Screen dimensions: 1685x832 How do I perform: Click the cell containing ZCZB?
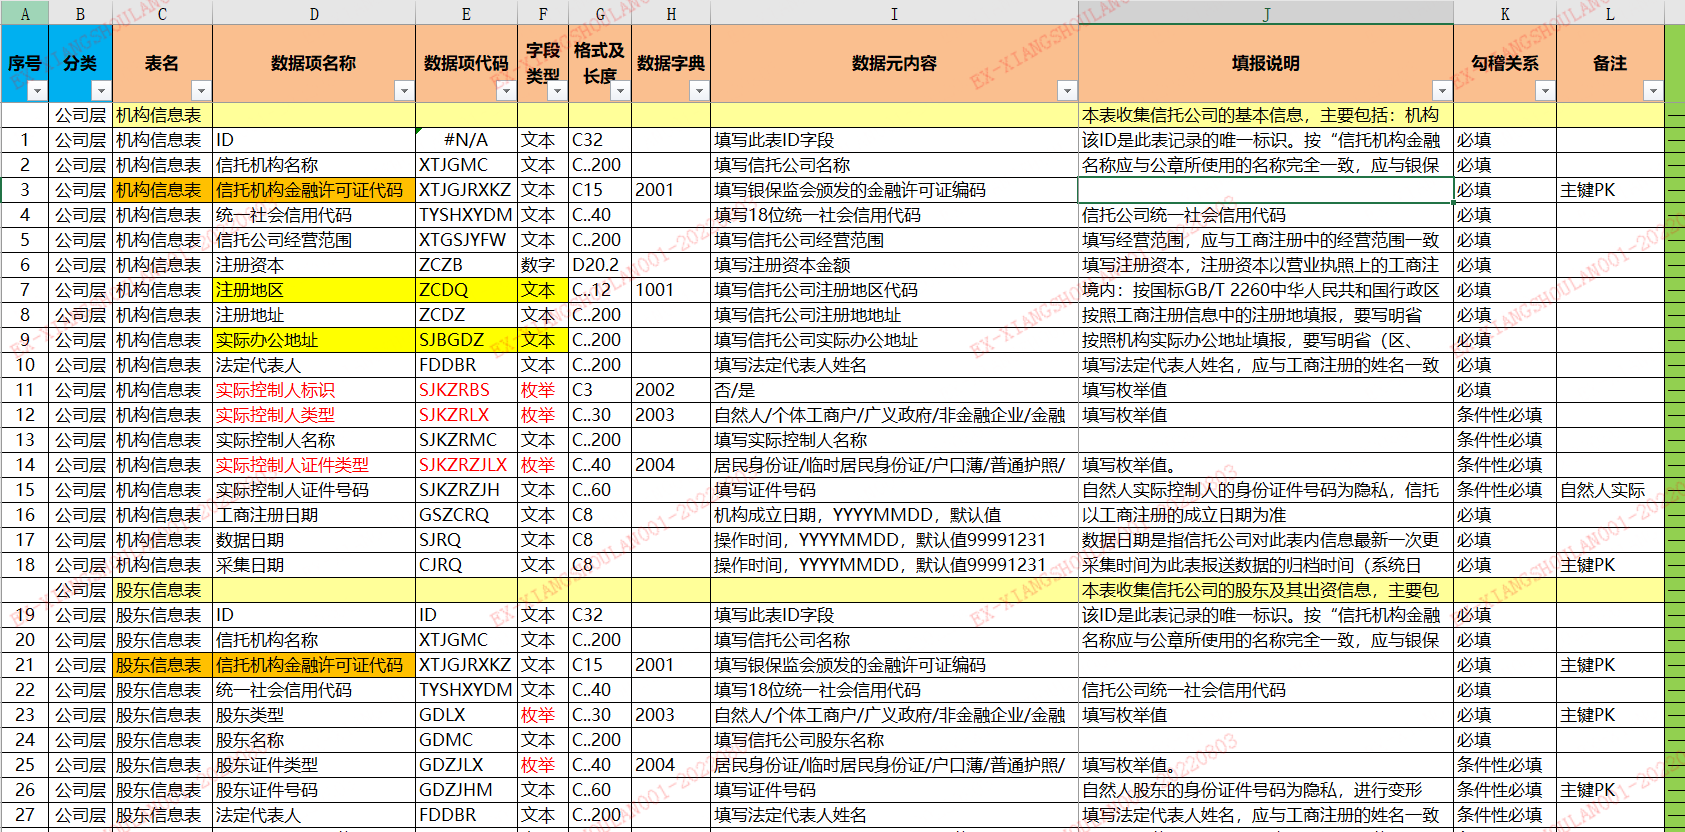pyautogui.click(x=466, y=265)
